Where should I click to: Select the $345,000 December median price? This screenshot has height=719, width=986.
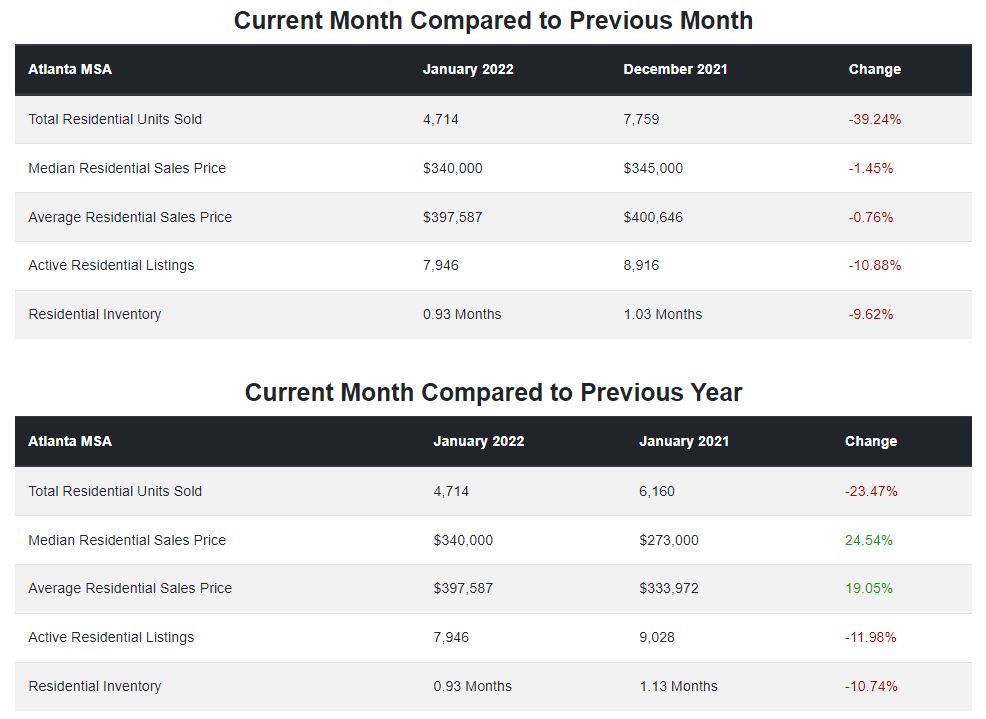point(653,168)
